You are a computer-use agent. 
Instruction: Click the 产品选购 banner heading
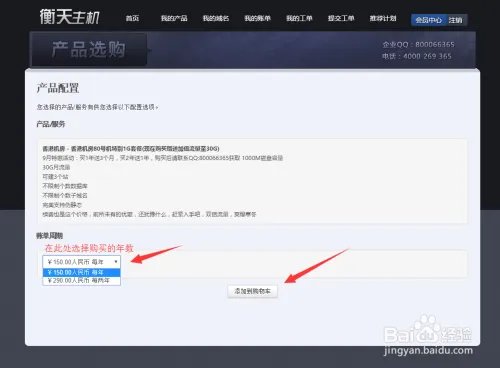89,49
